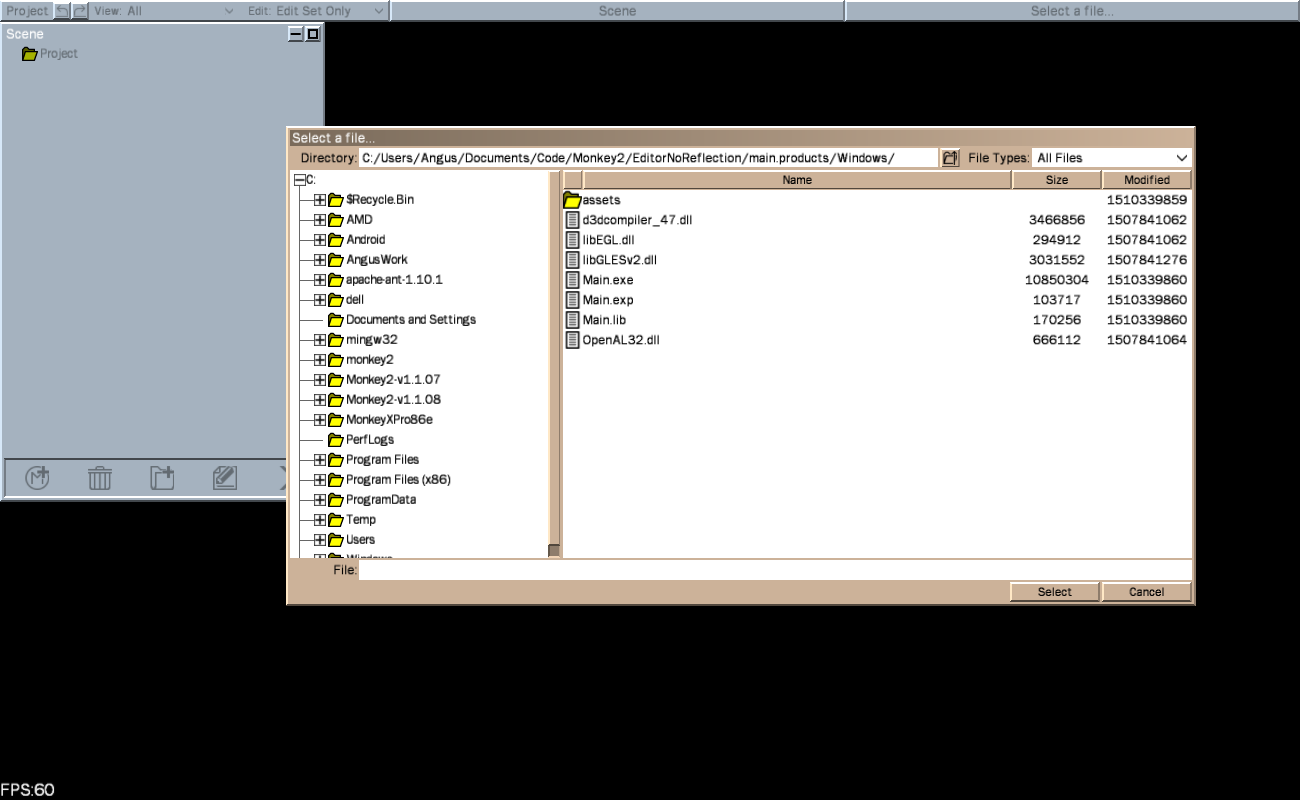The image size is (1300, 800).
Task: Click the trash can delete icon
Action: point(100,478)
